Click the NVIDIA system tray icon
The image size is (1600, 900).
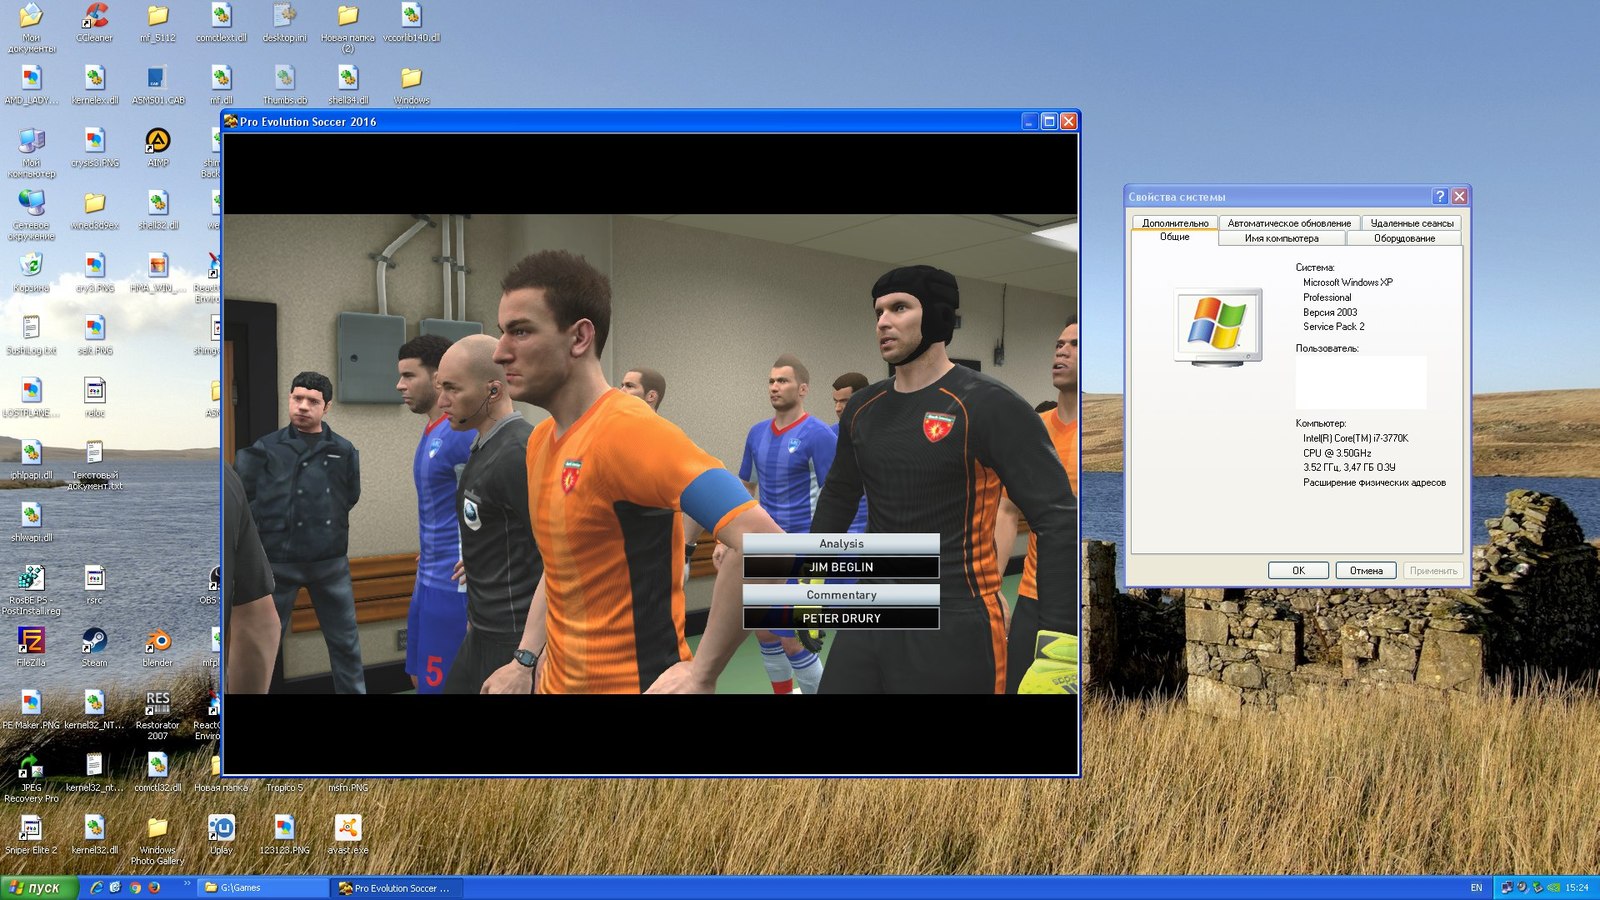1553,888
